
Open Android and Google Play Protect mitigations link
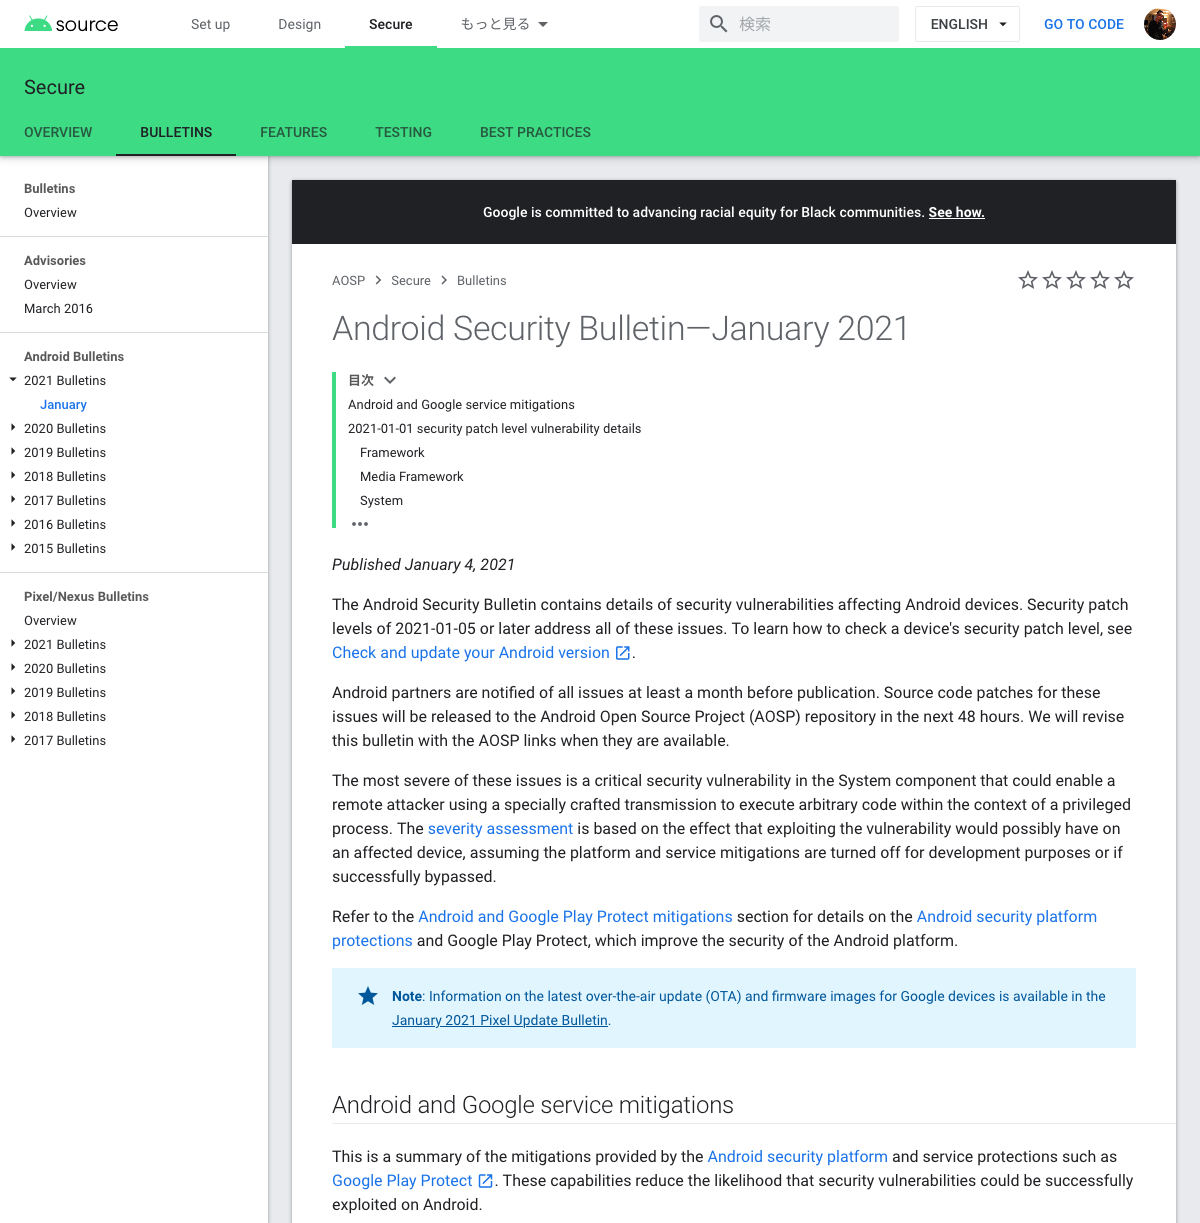pyautogui.click(x=575, y=917)
